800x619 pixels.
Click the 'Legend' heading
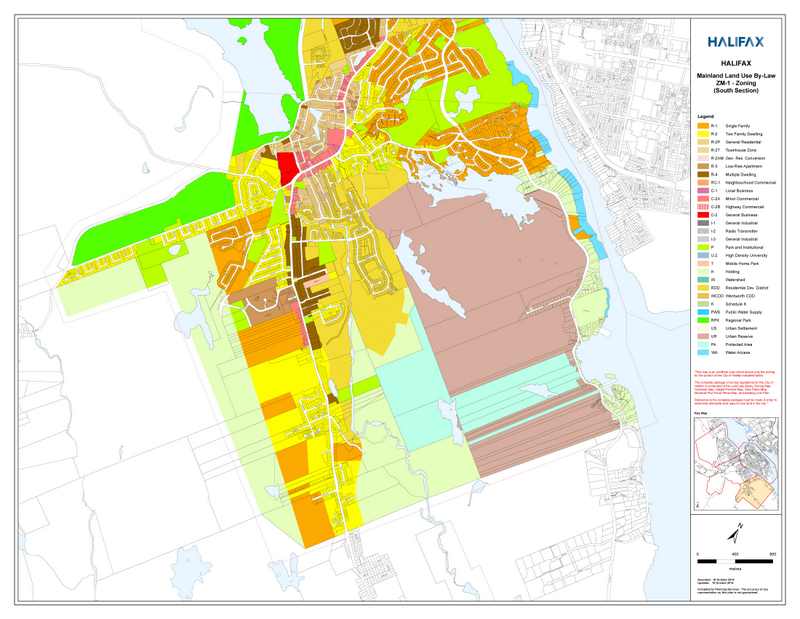[707, 116]
